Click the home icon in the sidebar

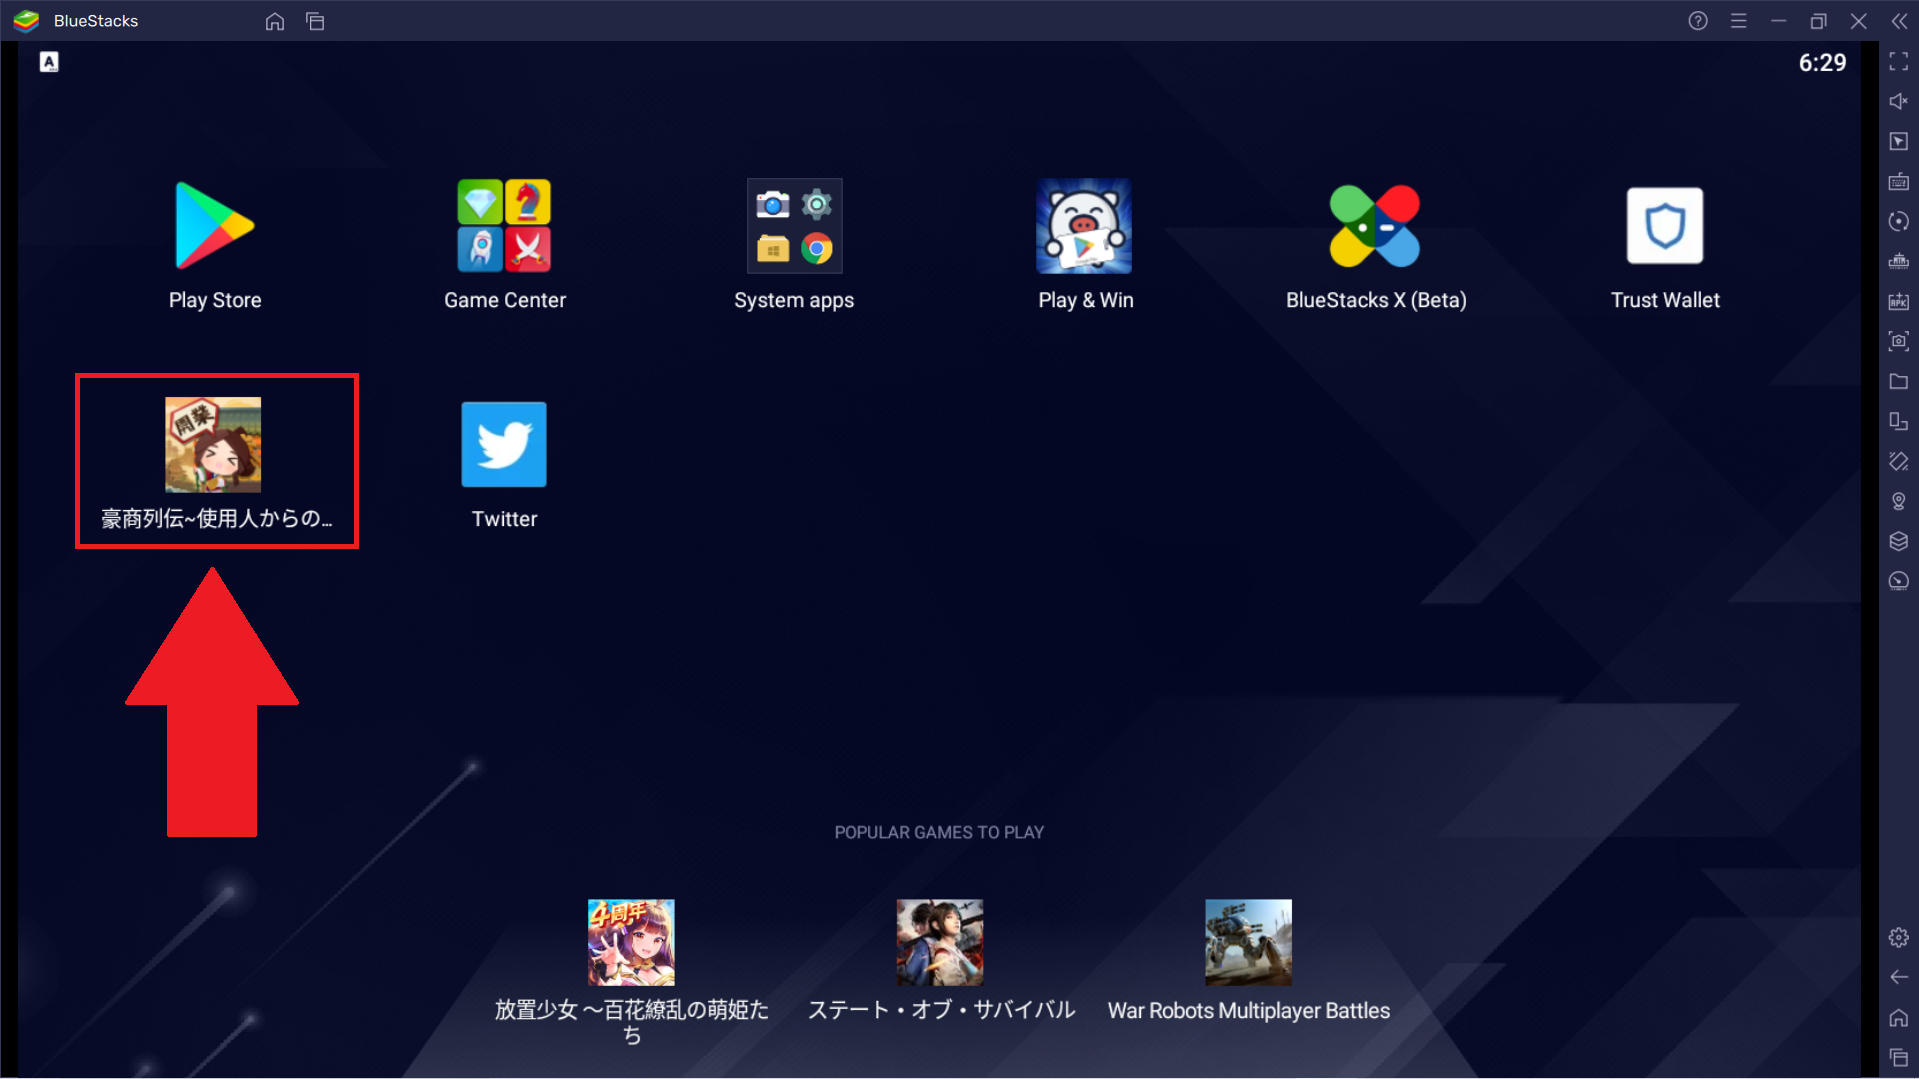[x=1899, y=1018]
